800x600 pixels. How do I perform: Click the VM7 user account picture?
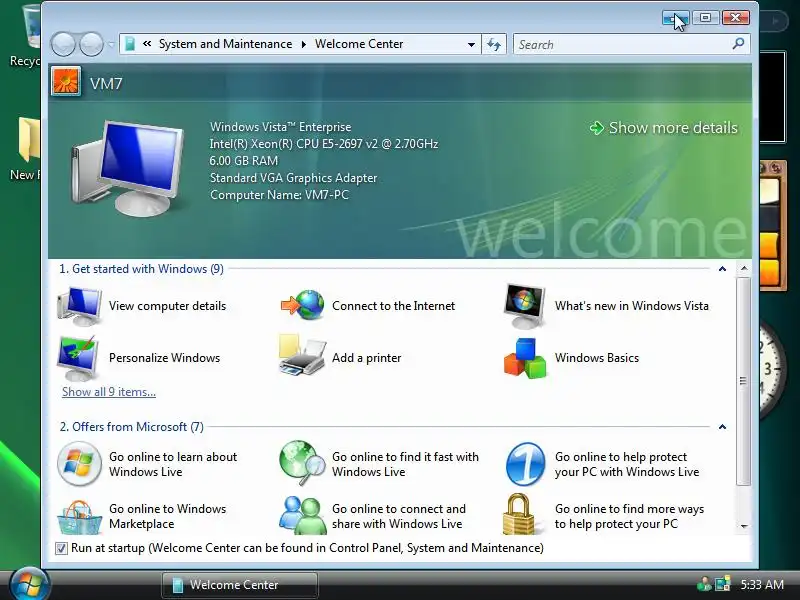[66, 82]
